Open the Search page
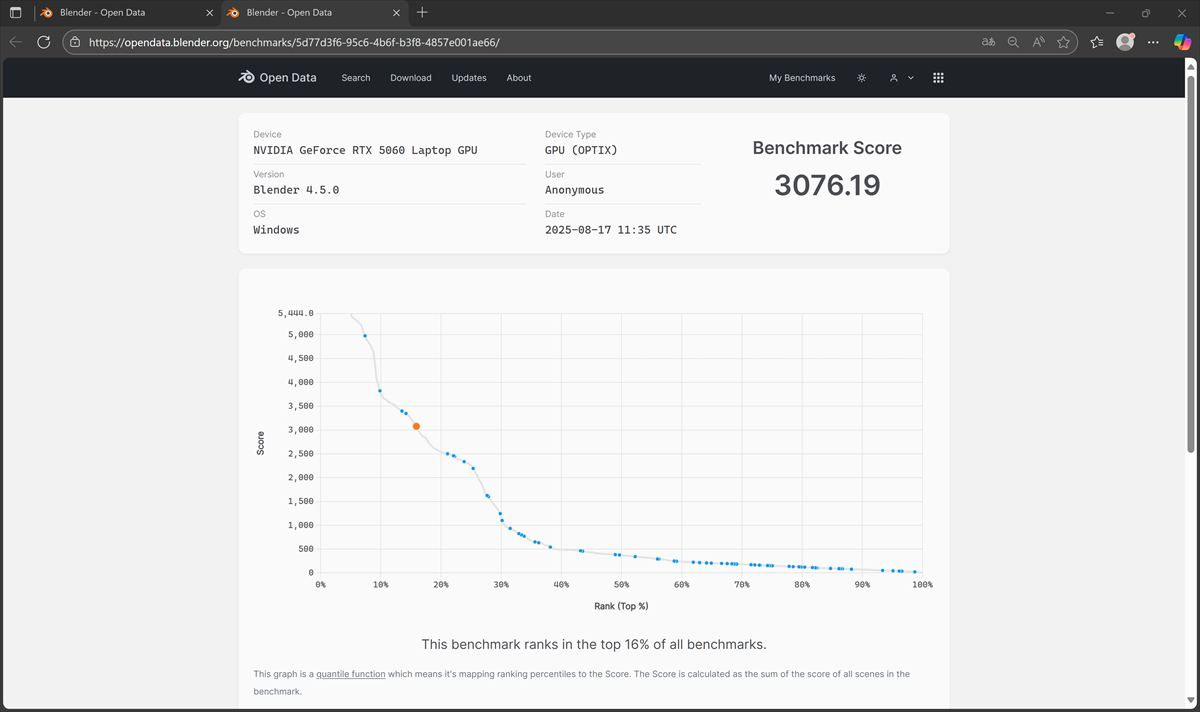 pyautogui.click(x=356, y=78)
